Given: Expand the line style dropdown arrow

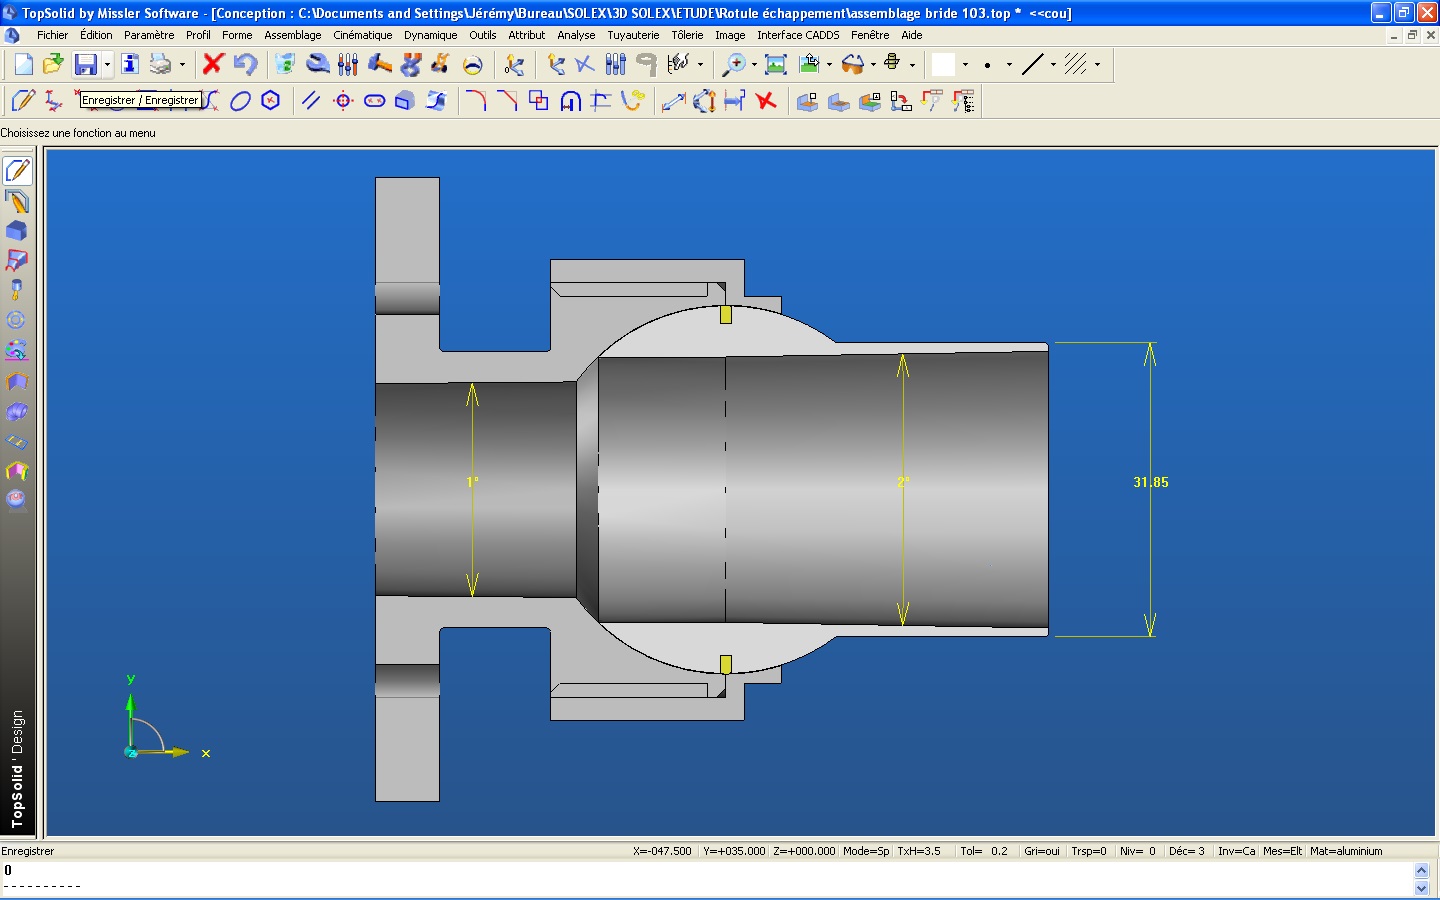Looking at the screenshot, I should [1053, 65].
